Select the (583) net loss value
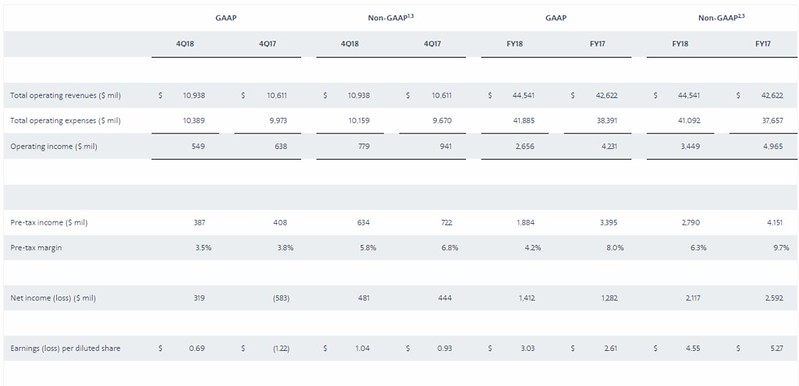 [281, 298]
